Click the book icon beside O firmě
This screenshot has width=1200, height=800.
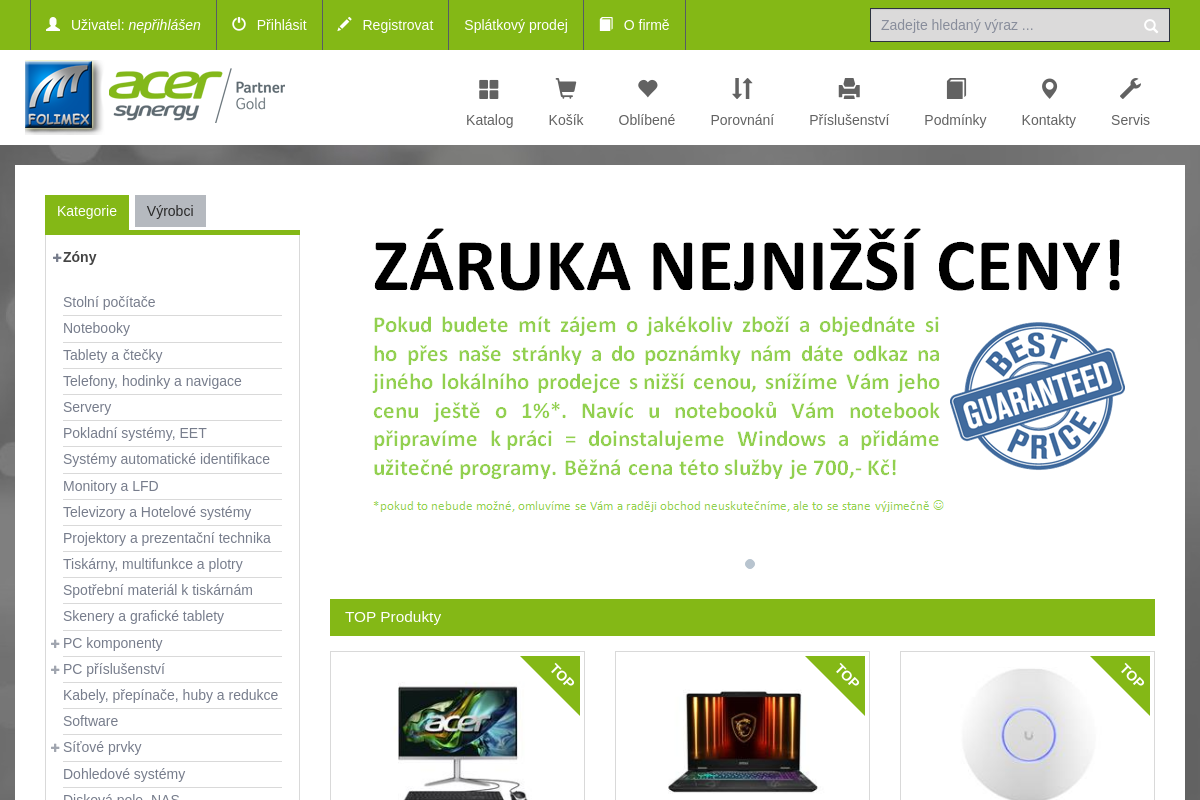click(606, 24)
